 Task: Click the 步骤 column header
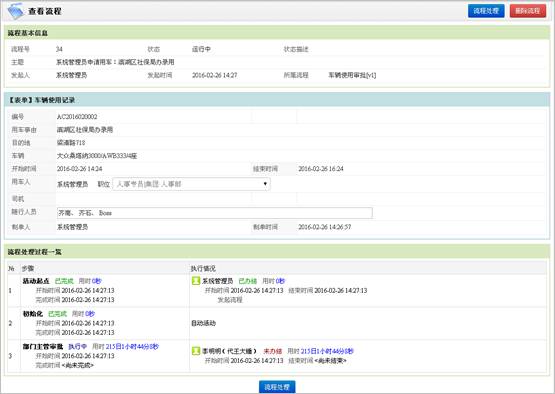28,269
